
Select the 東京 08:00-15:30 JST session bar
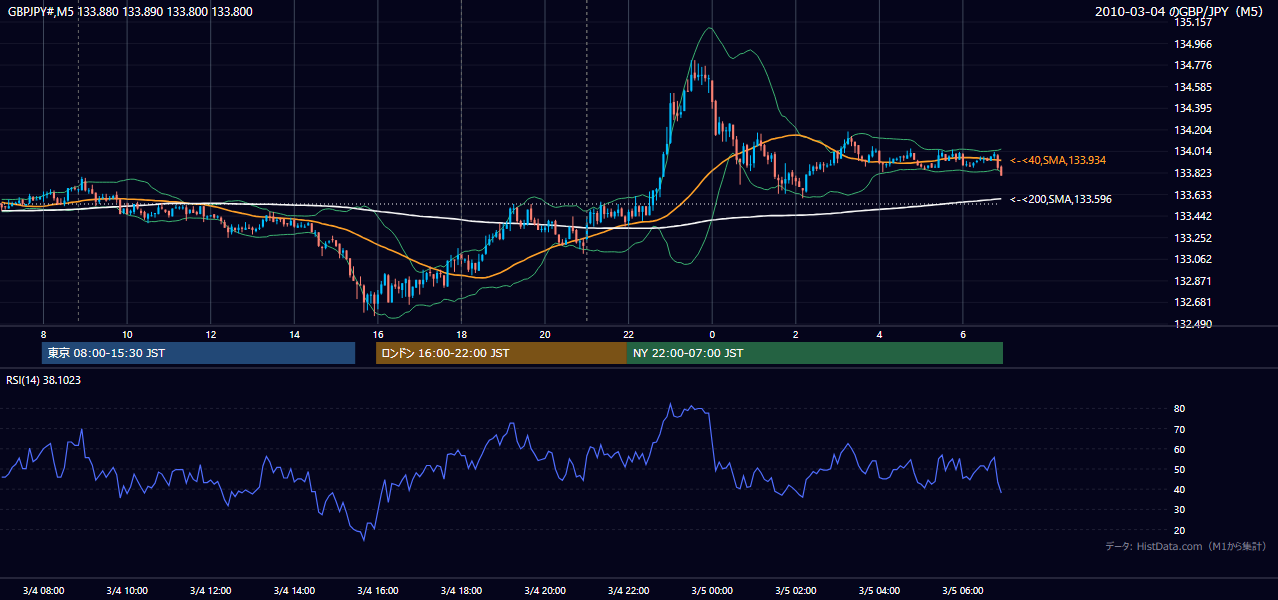(198, 353)
